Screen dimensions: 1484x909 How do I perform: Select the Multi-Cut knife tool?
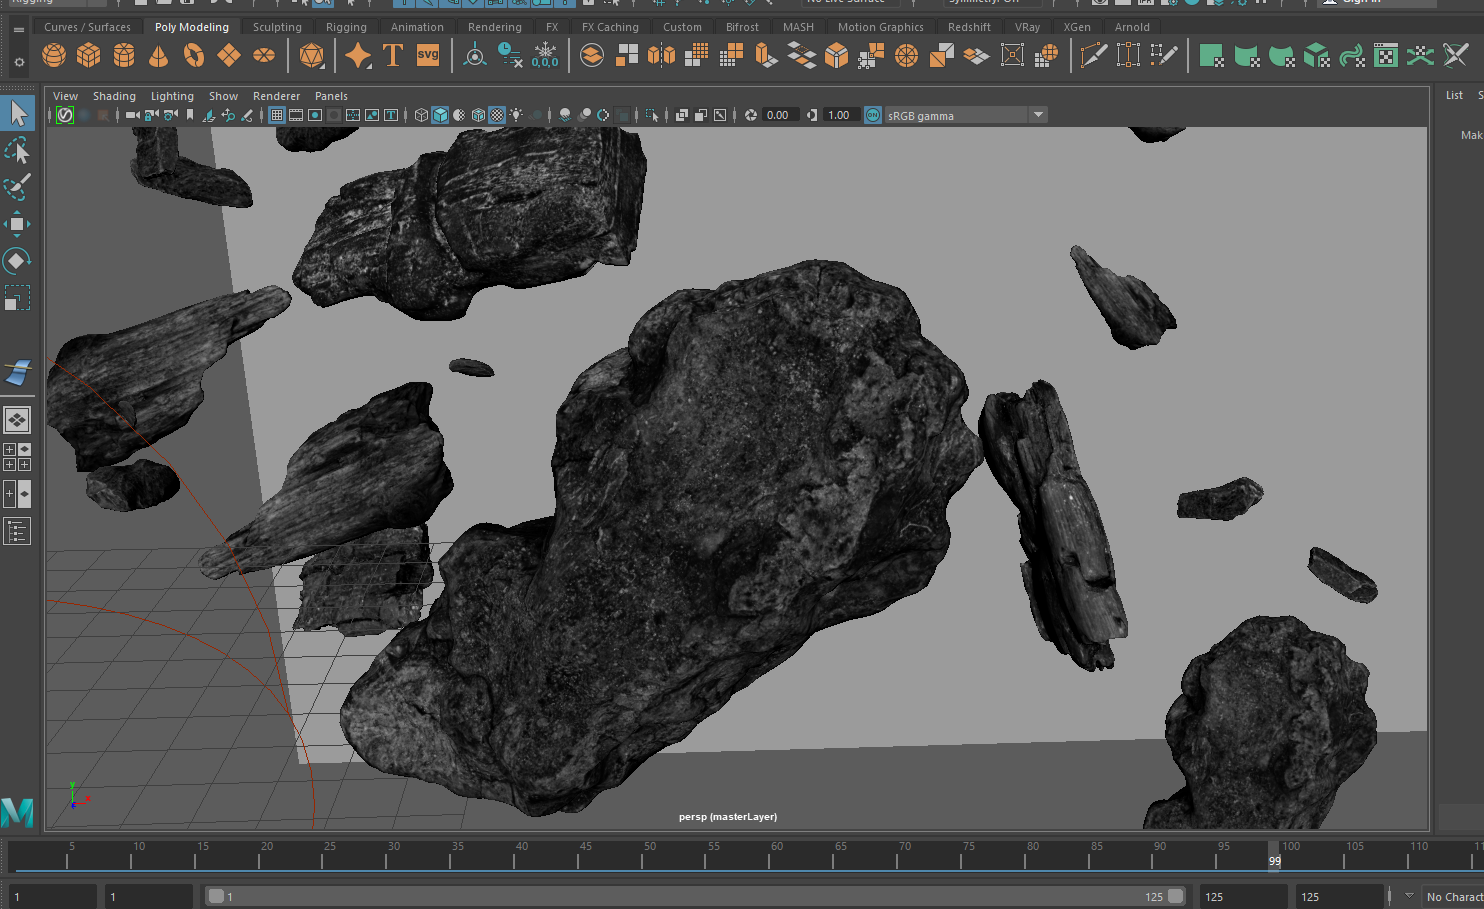(1094, 56)
